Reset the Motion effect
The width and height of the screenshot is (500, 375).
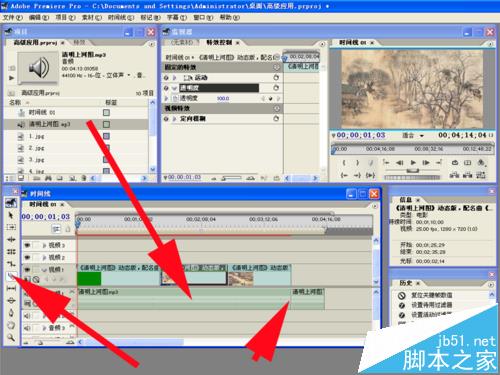[x=276, y=77]
